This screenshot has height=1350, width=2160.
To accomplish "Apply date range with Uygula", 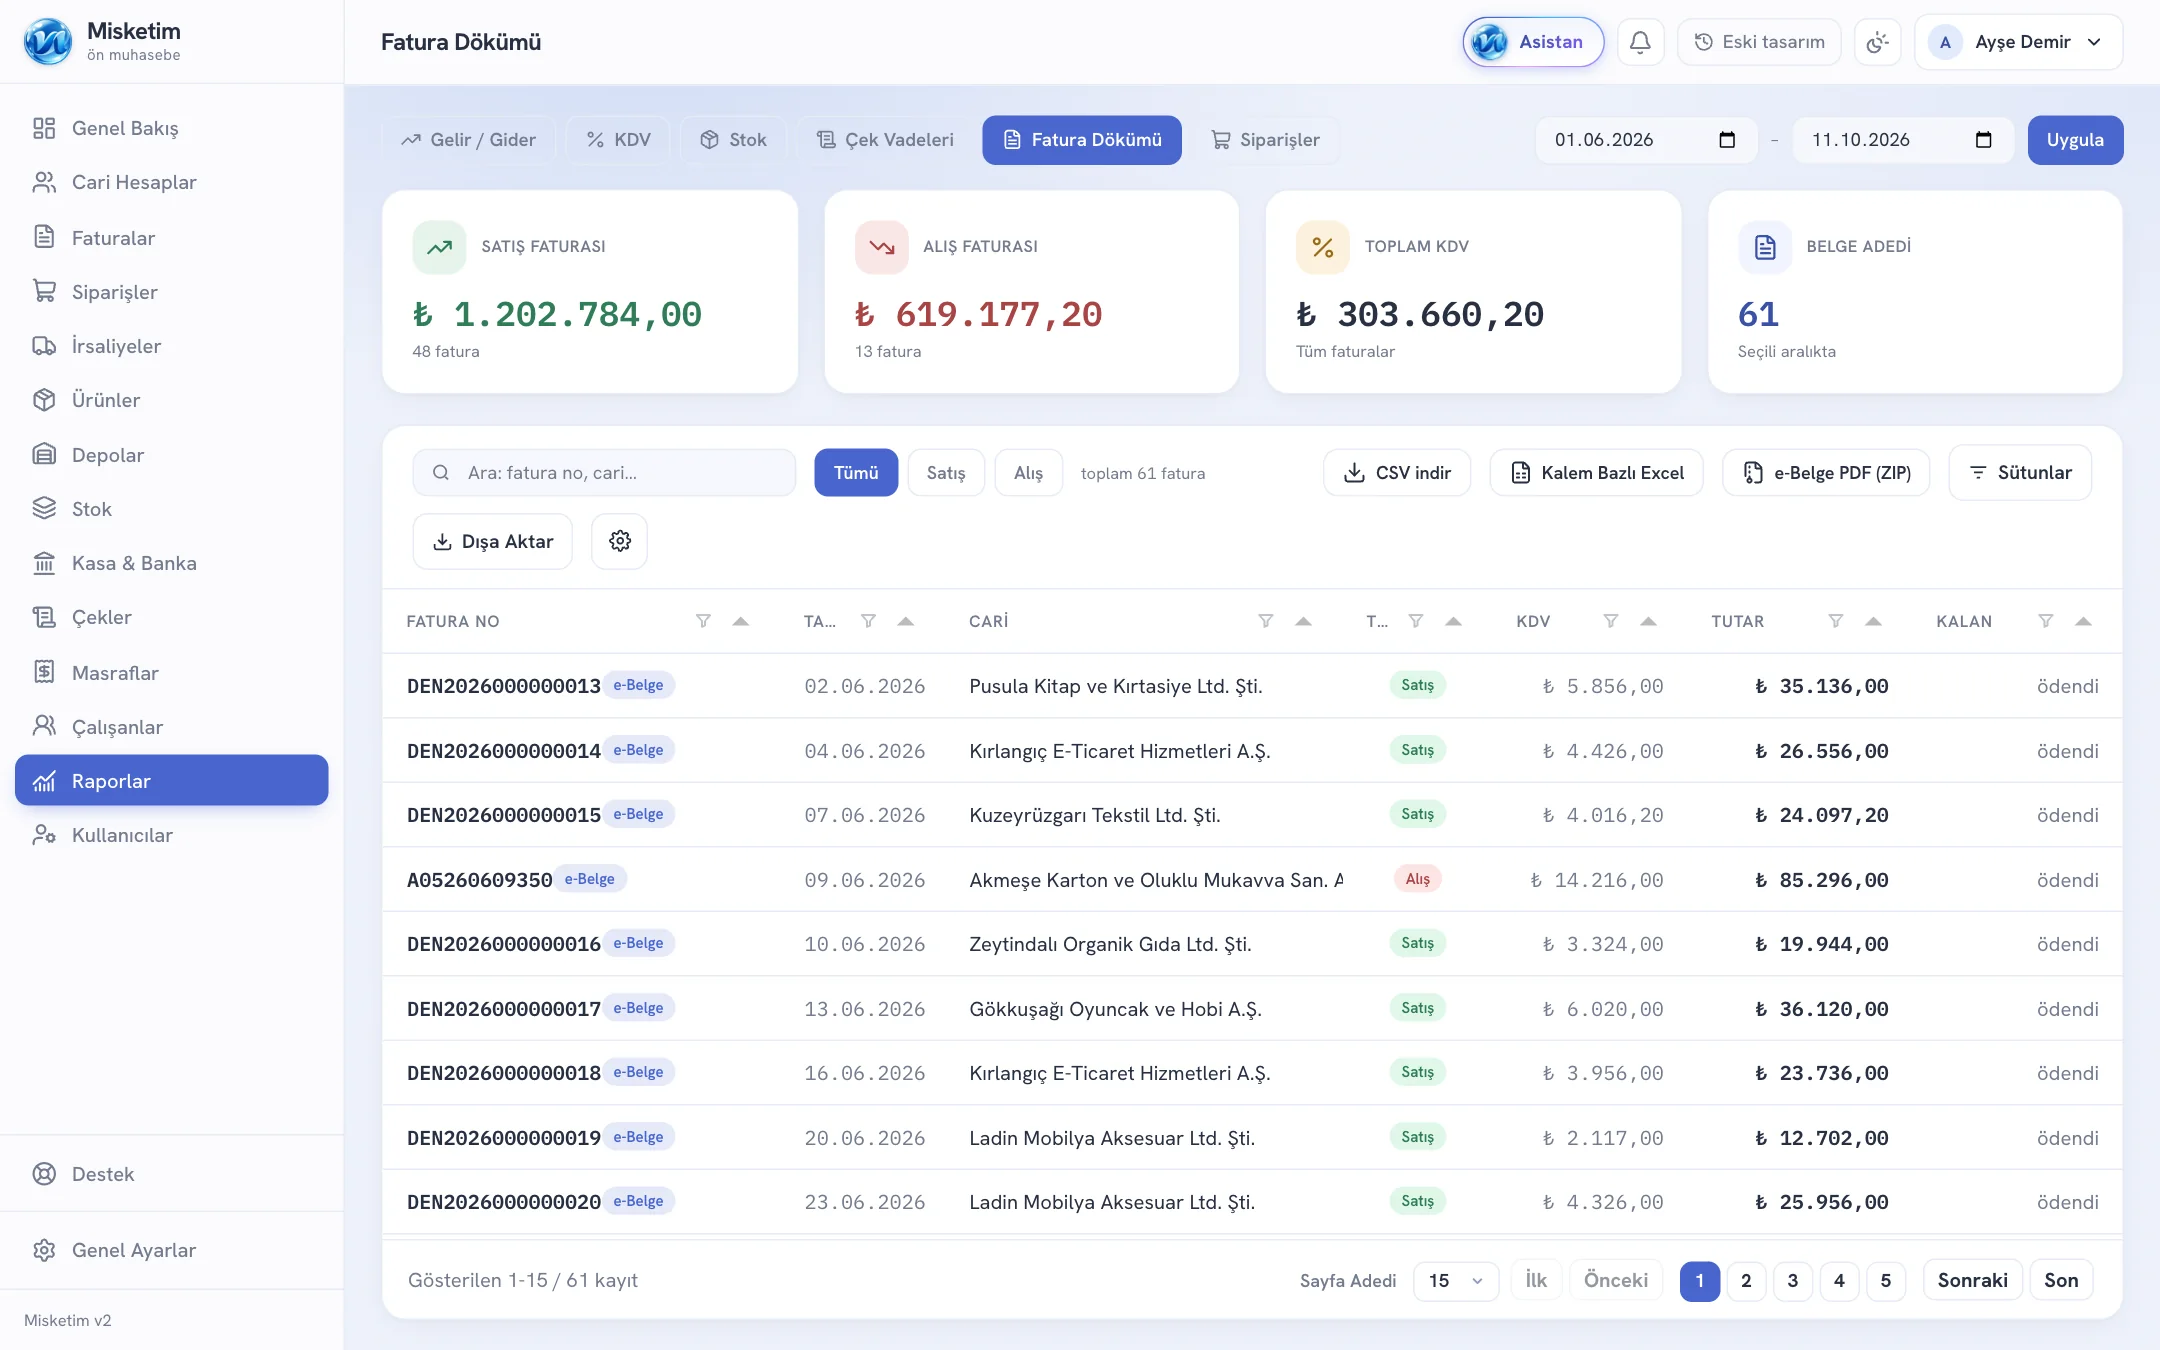I will point(2075,140).
